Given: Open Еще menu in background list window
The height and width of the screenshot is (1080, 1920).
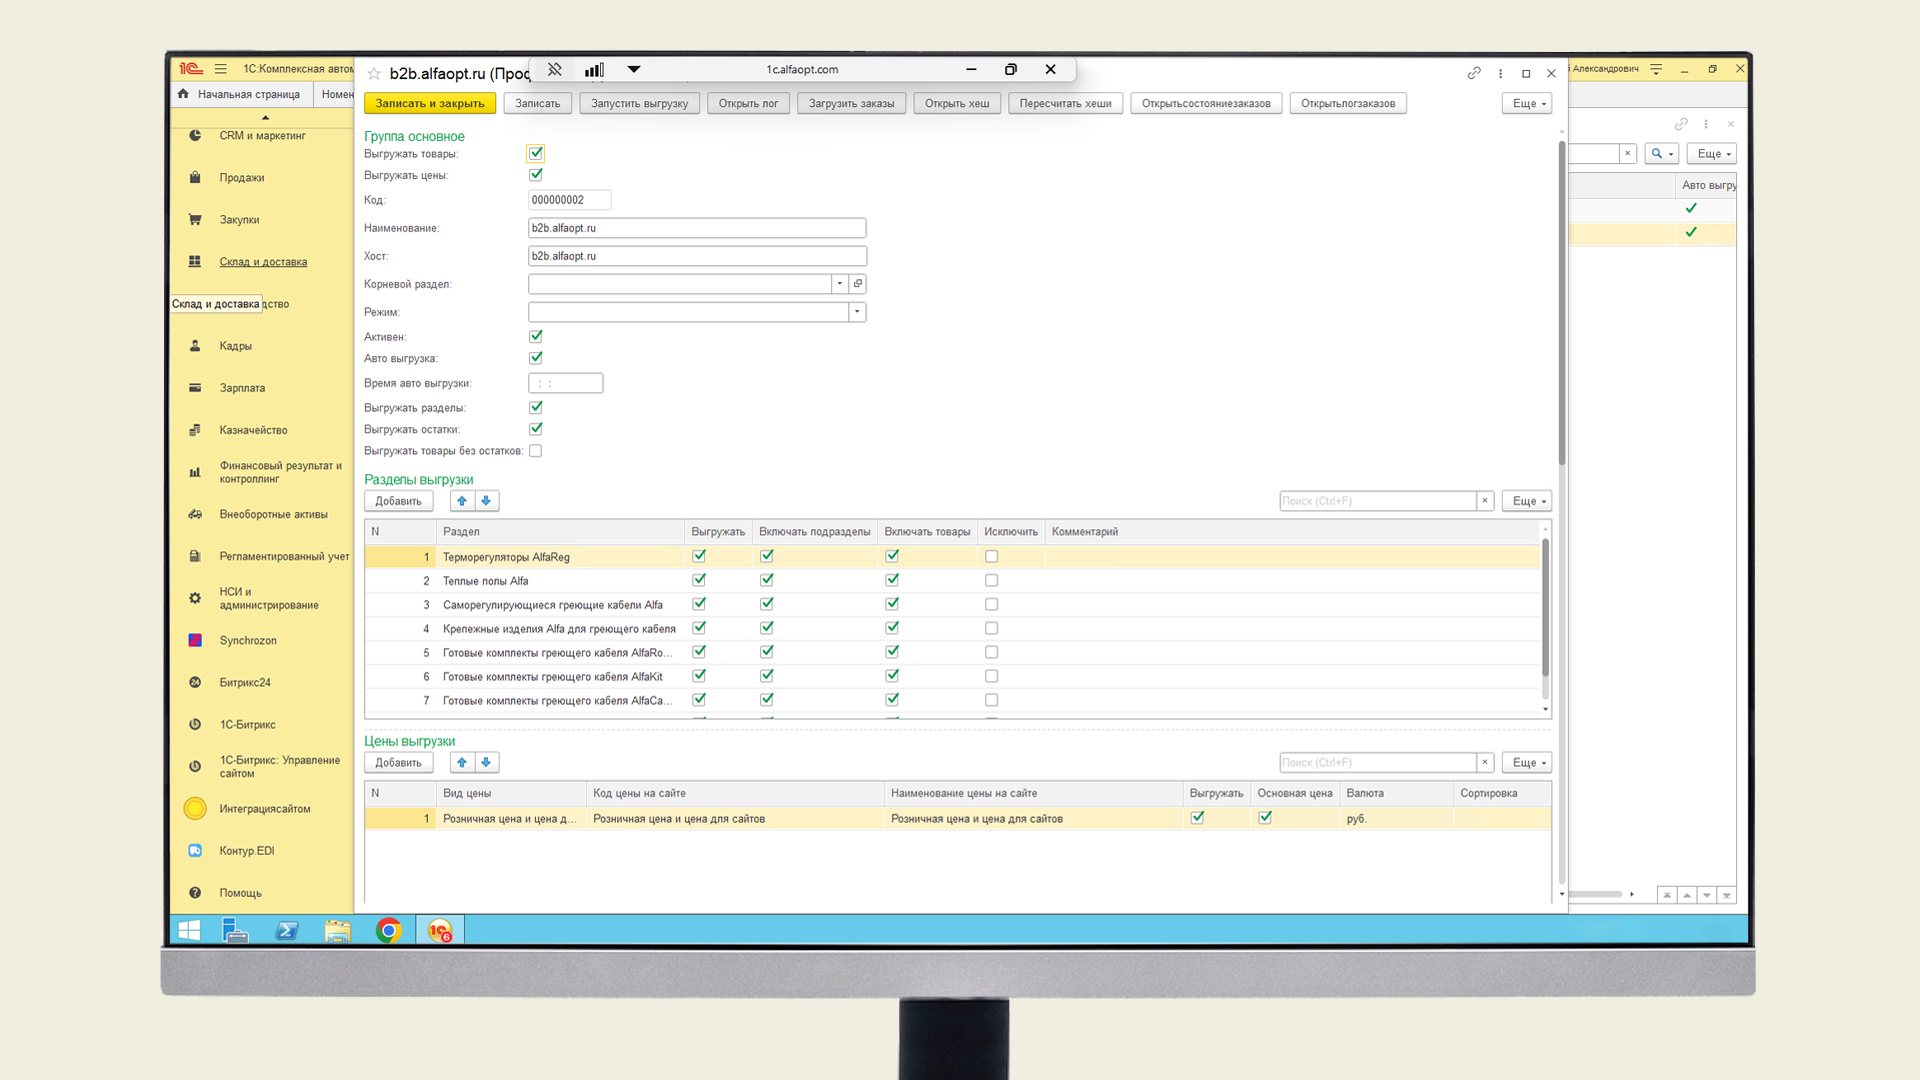Looking at the screenshot, I should (x=1712, y=153).
